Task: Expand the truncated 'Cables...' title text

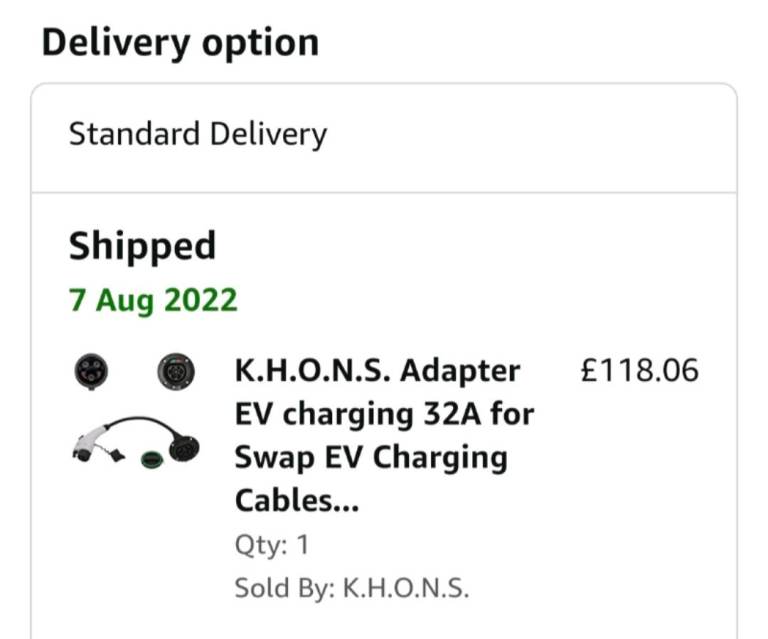Action: pyautogui.click(x=297, y=500)
